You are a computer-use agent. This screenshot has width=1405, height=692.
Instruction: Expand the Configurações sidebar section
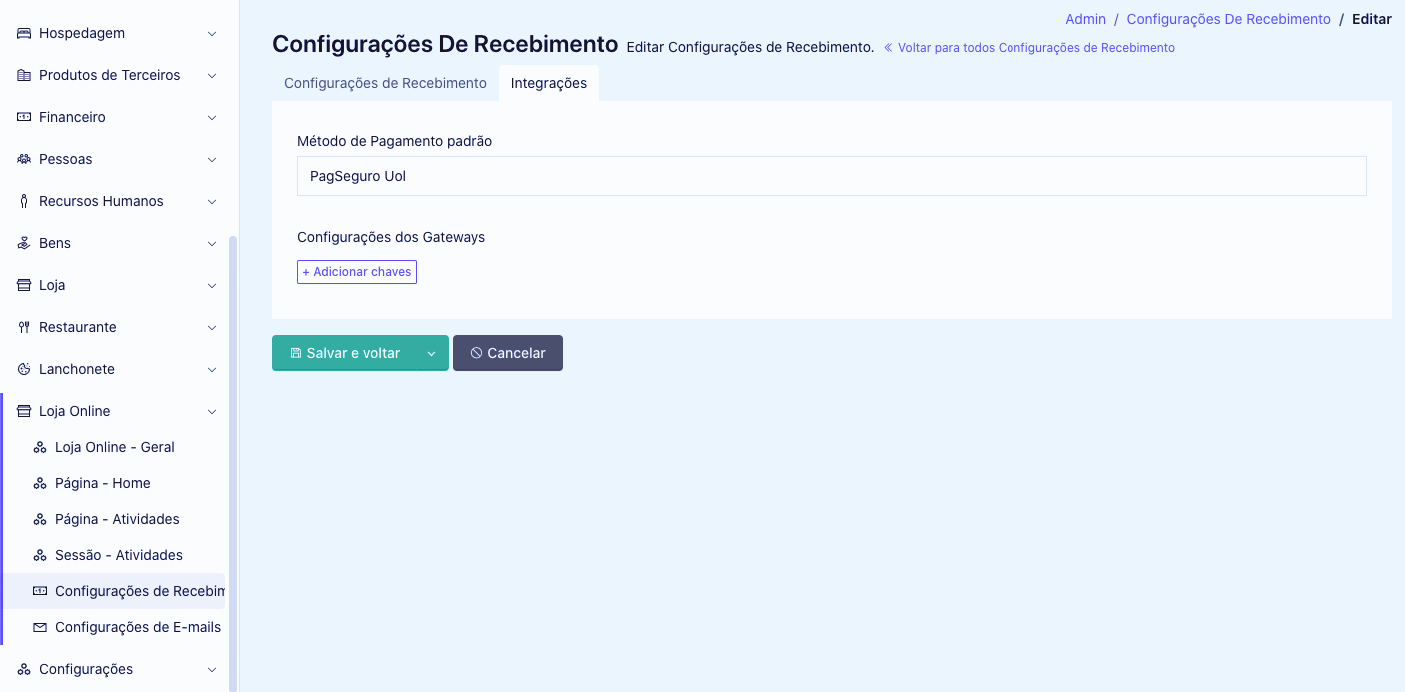tap(211, 669)
